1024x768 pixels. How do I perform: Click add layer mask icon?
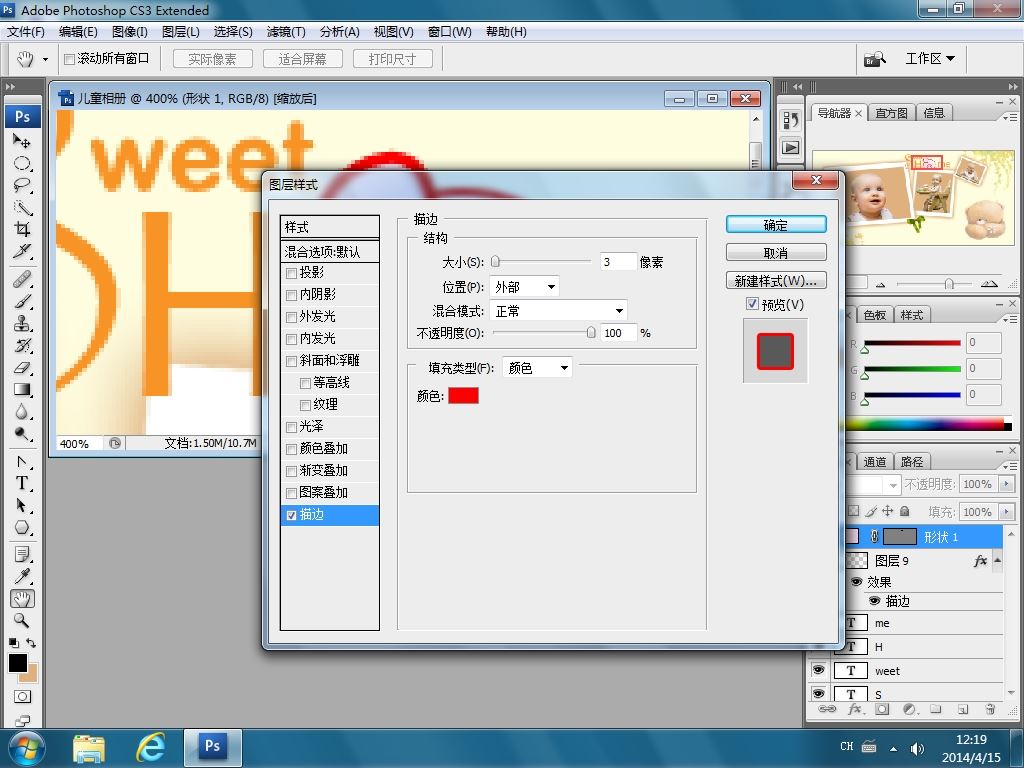[882, 709]
